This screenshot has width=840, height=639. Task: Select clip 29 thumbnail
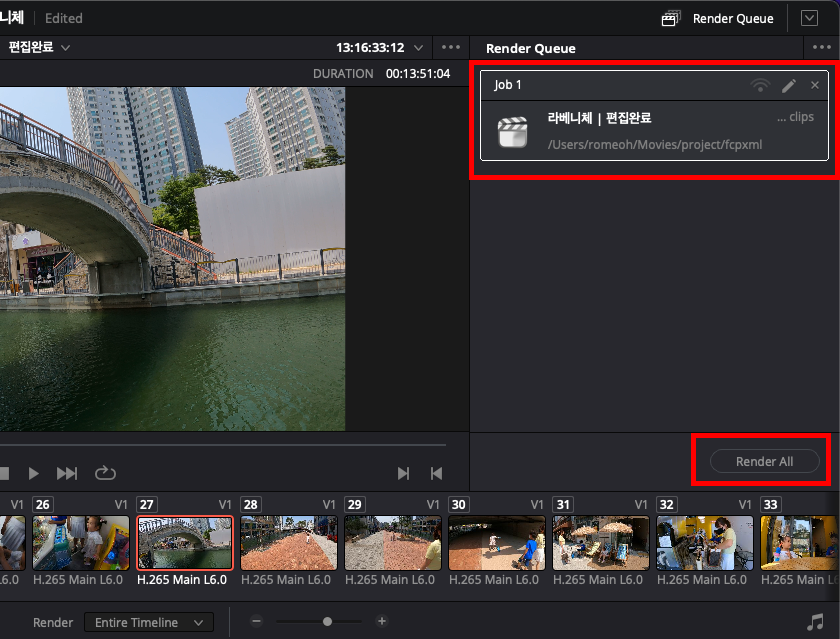tap(393, 543)
